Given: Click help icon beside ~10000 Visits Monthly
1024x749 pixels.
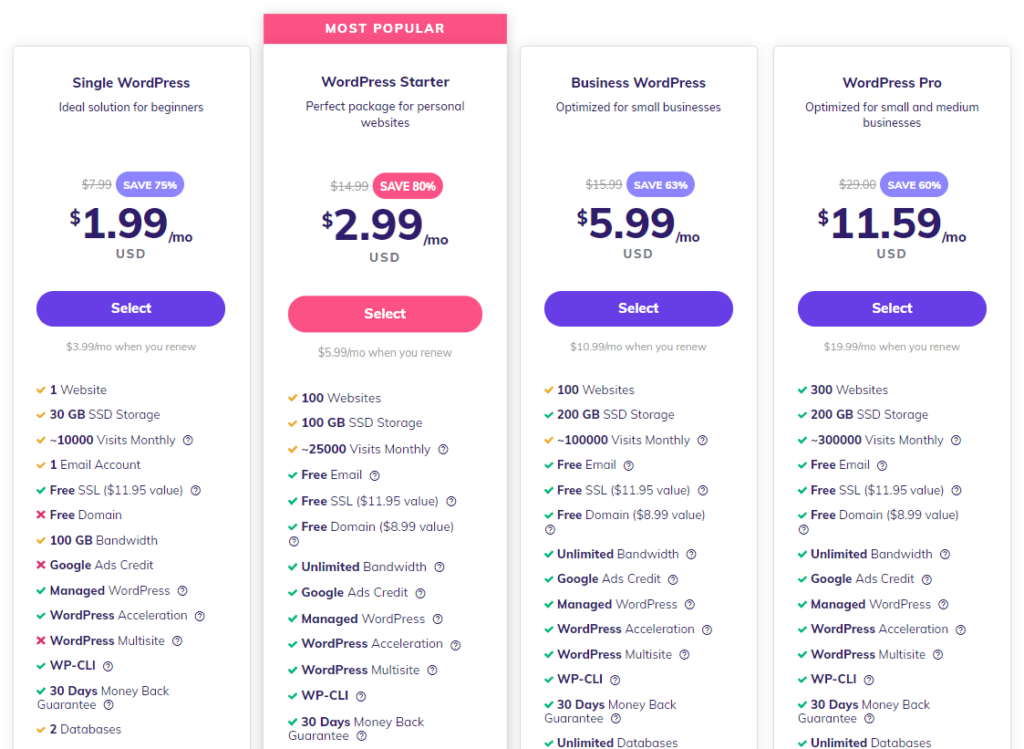Looking at the screenshot, I should tap(188, 440).
